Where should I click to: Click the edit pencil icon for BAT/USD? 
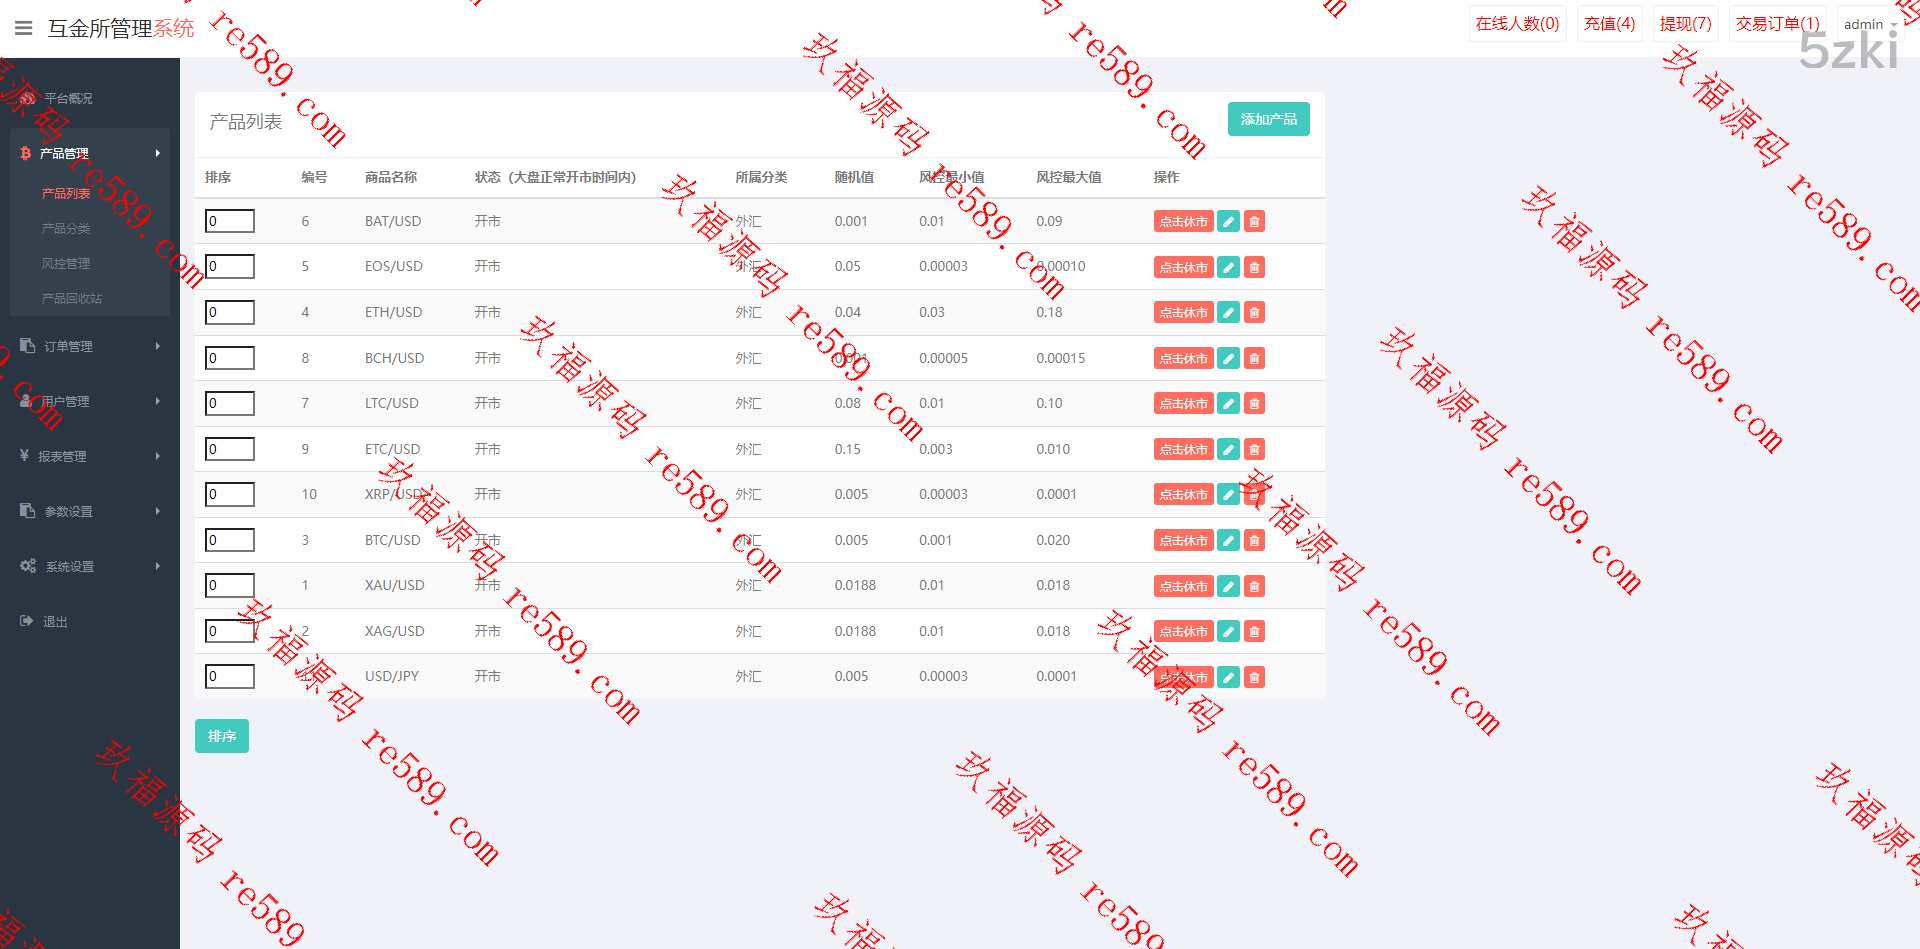tap(1228, 222)
